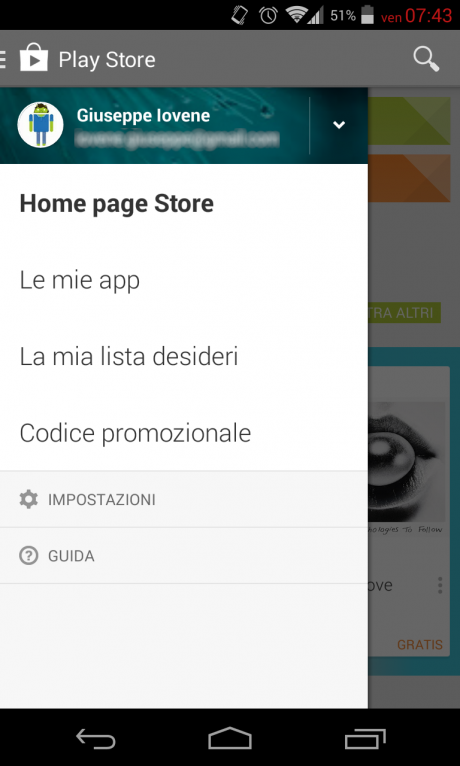460x766 pixels.
Task: Tap the hamburger menu icon beside Play Store
Action: [x=3, y=59]
